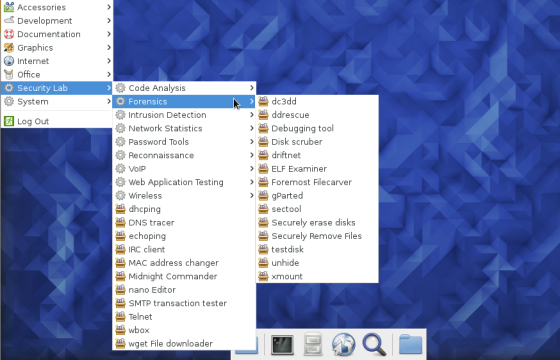Click nano Editor icon
The width and height of the screenshot is (560, 360).
click(120, 290)
